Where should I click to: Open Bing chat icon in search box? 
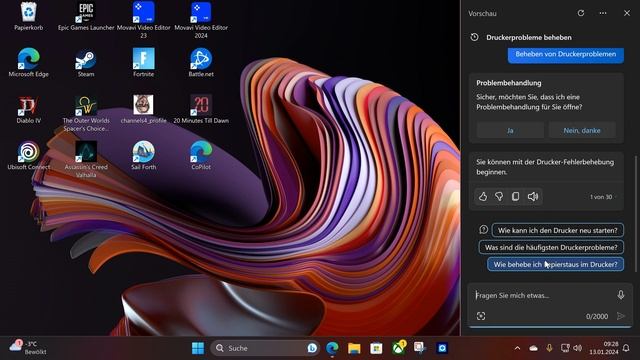click(312, 348)
